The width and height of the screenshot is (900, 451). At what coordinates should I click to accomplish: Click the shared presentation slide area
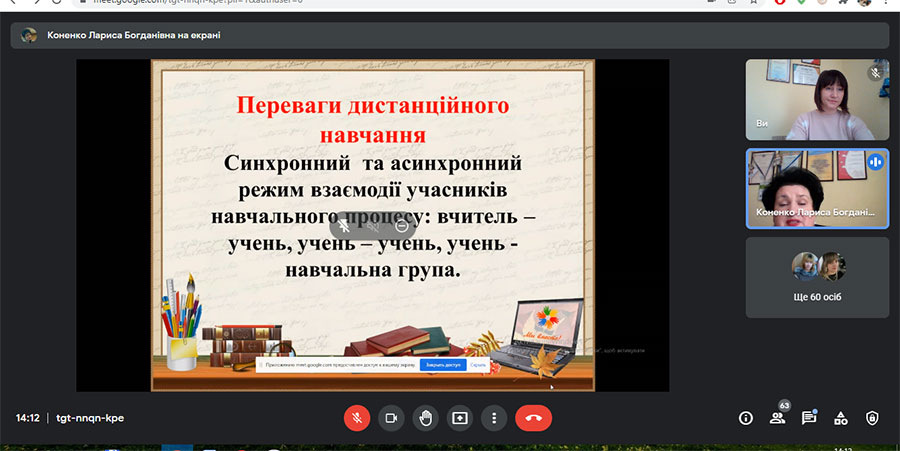click(x=373, y=225)
